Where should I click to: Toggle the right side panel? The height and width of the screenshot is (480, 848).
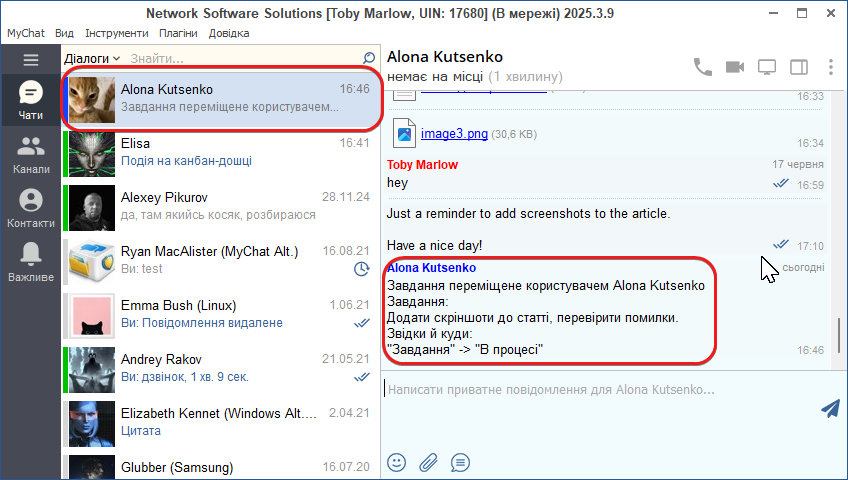(799, 67)
